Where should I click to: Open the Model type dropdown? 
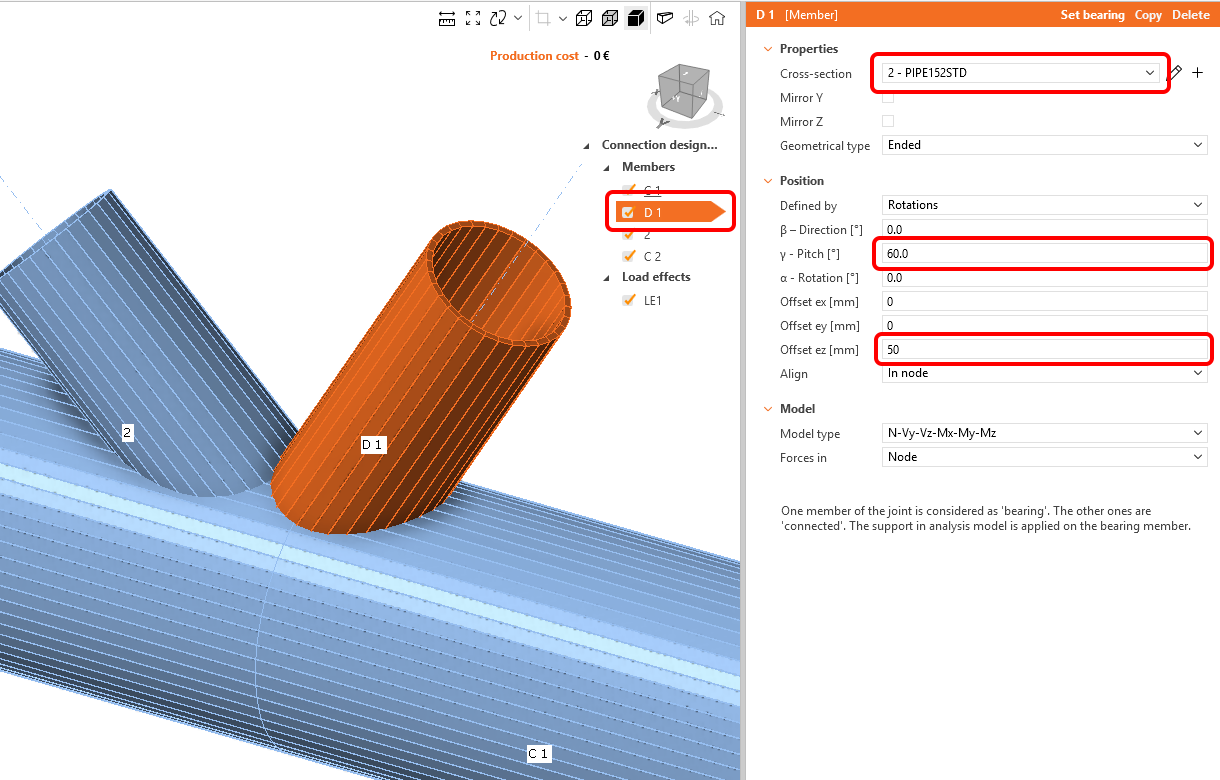coord(1045,433)
